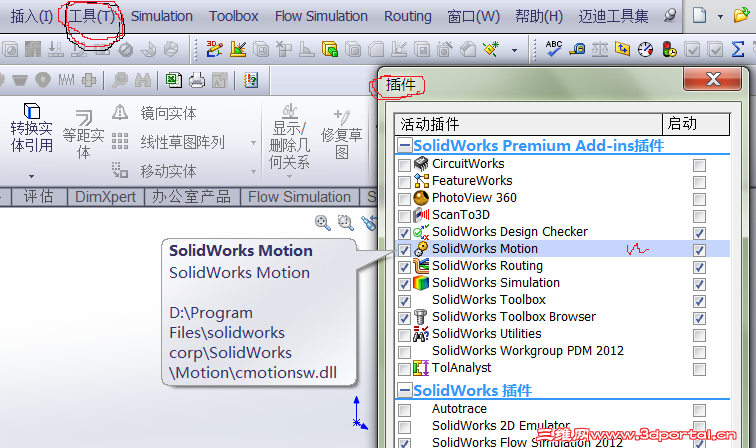Click 修复草图 repair sketch tool
Screen dimensions: 756x448
[342, 135]
